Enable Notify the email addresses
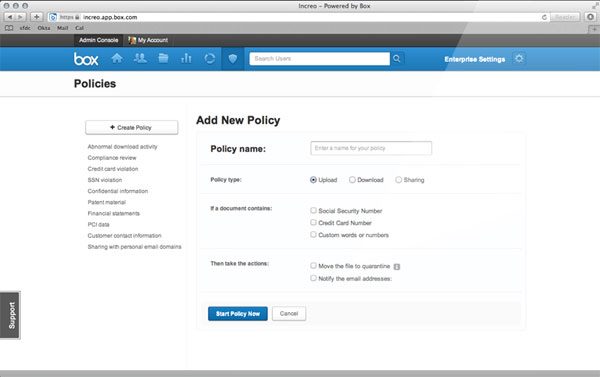 click(x=313, y=278)
